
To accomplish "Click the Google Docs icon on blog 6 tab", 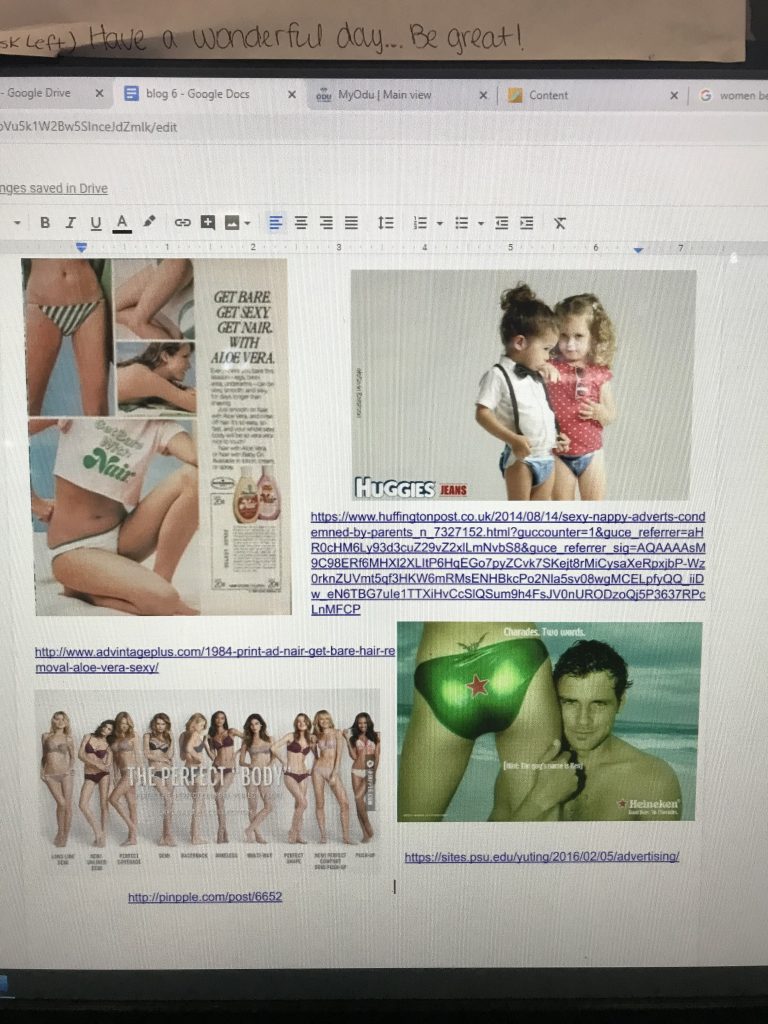I will (x=131, y=93).
